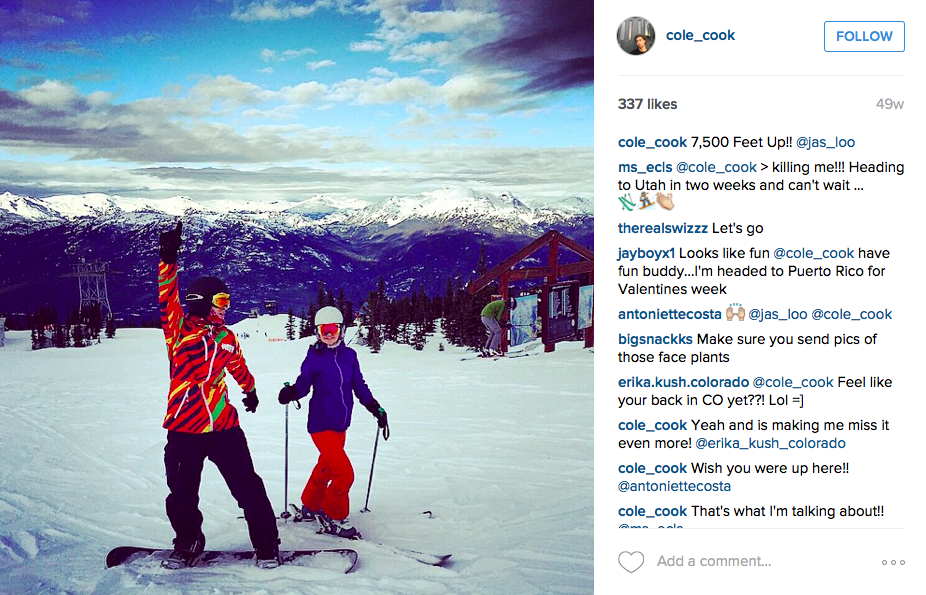Open @cole_cook mention in jayboyx1 comment
The width and height of the screenshot is (926, 595).
pos(813,253)
